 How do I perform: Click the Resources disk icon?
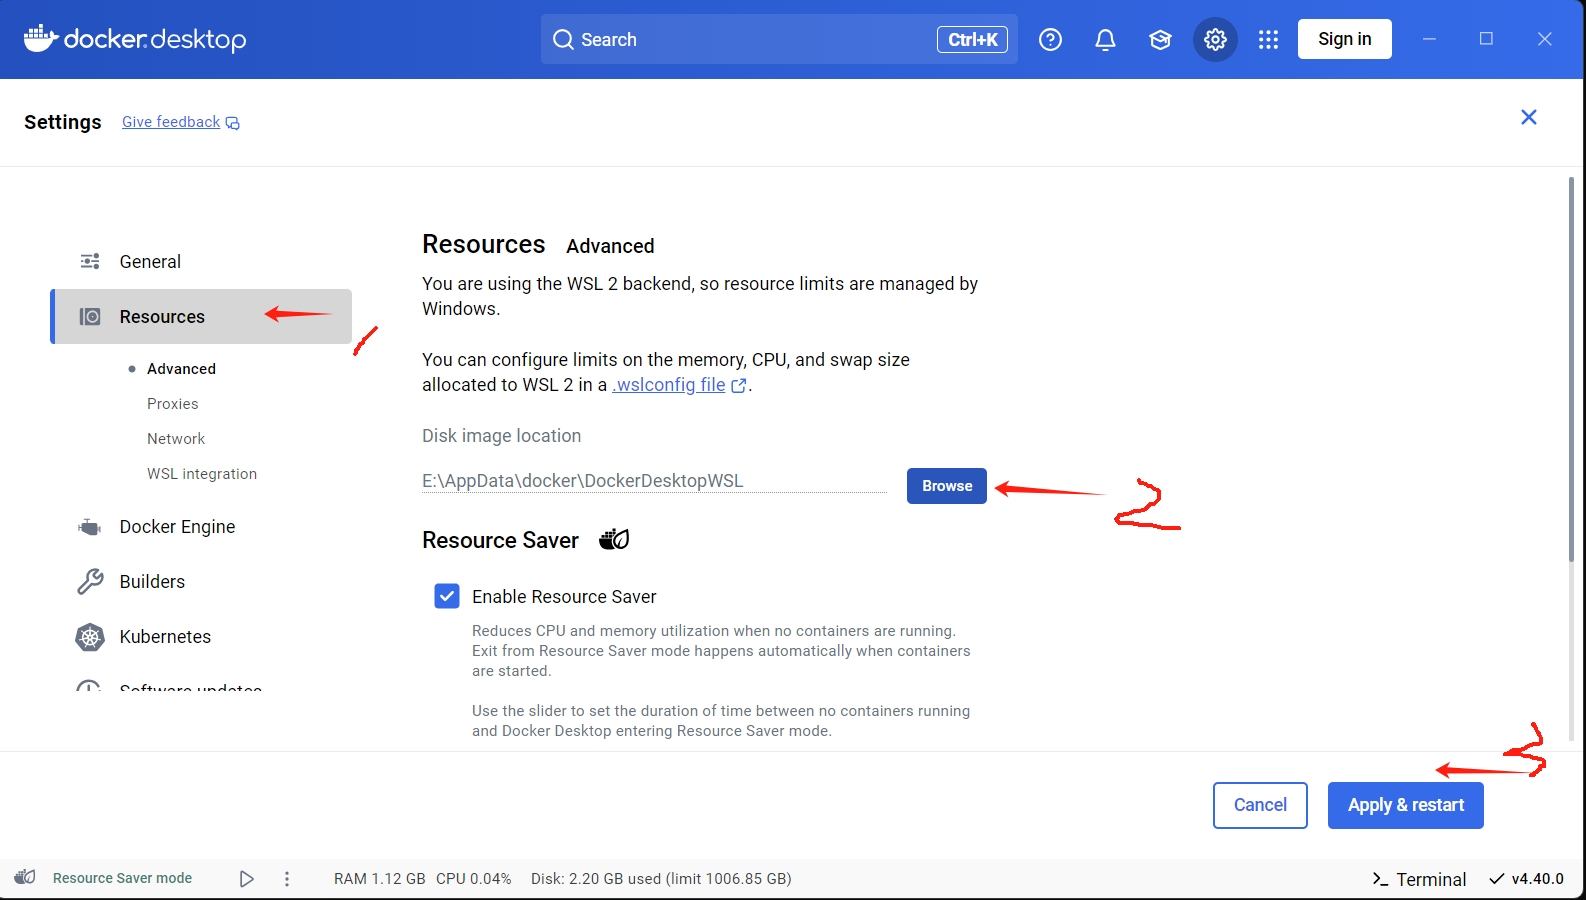click(x=90, y=316)
